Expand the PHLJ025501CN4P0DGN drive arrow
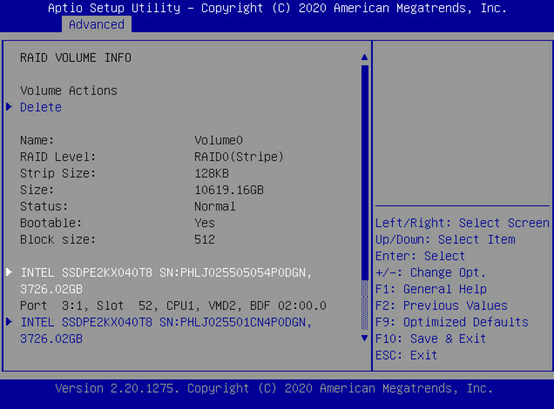 coord(9,321)
